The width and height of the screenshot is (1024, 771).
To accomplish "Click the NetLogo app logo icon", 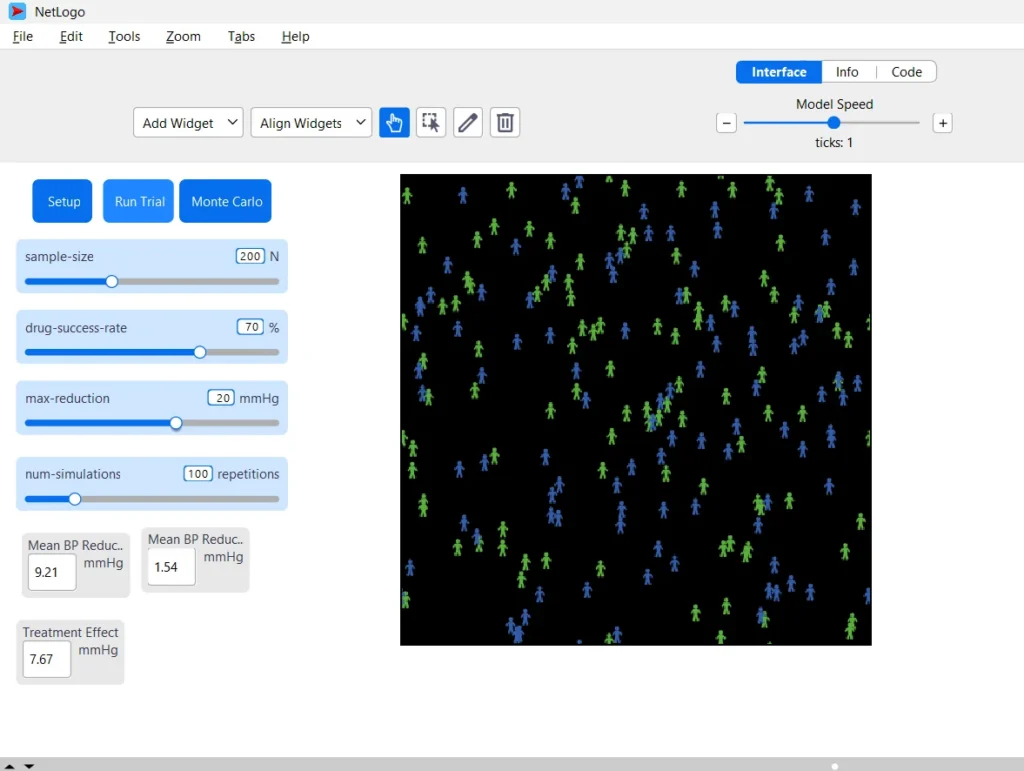I will [x=17, y=11].
